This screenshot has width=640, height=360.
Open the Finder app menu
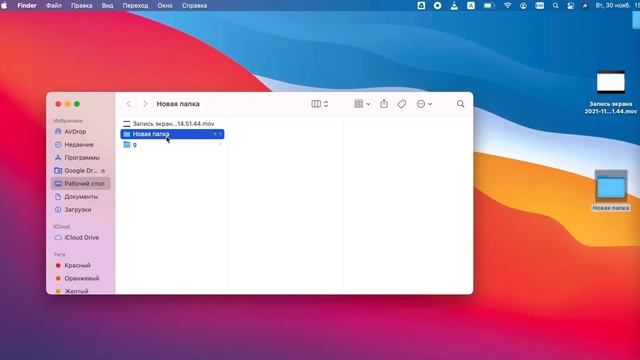coord(27,6)
